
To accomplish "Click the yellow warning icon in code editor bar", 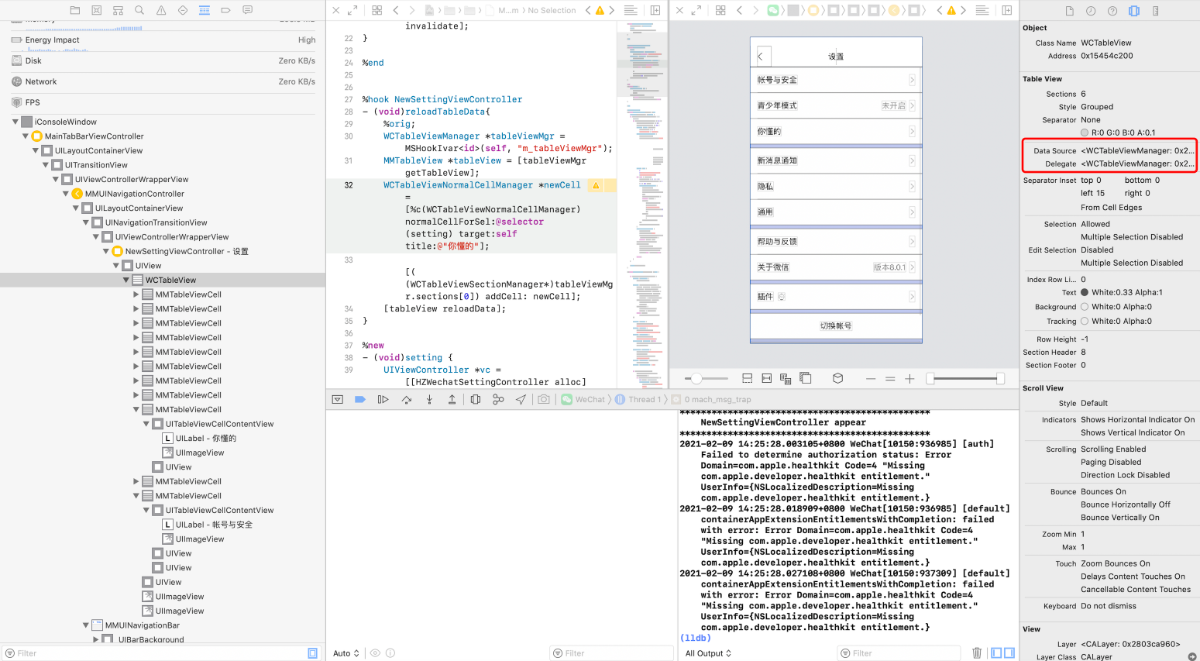I will tap(600, 10).
